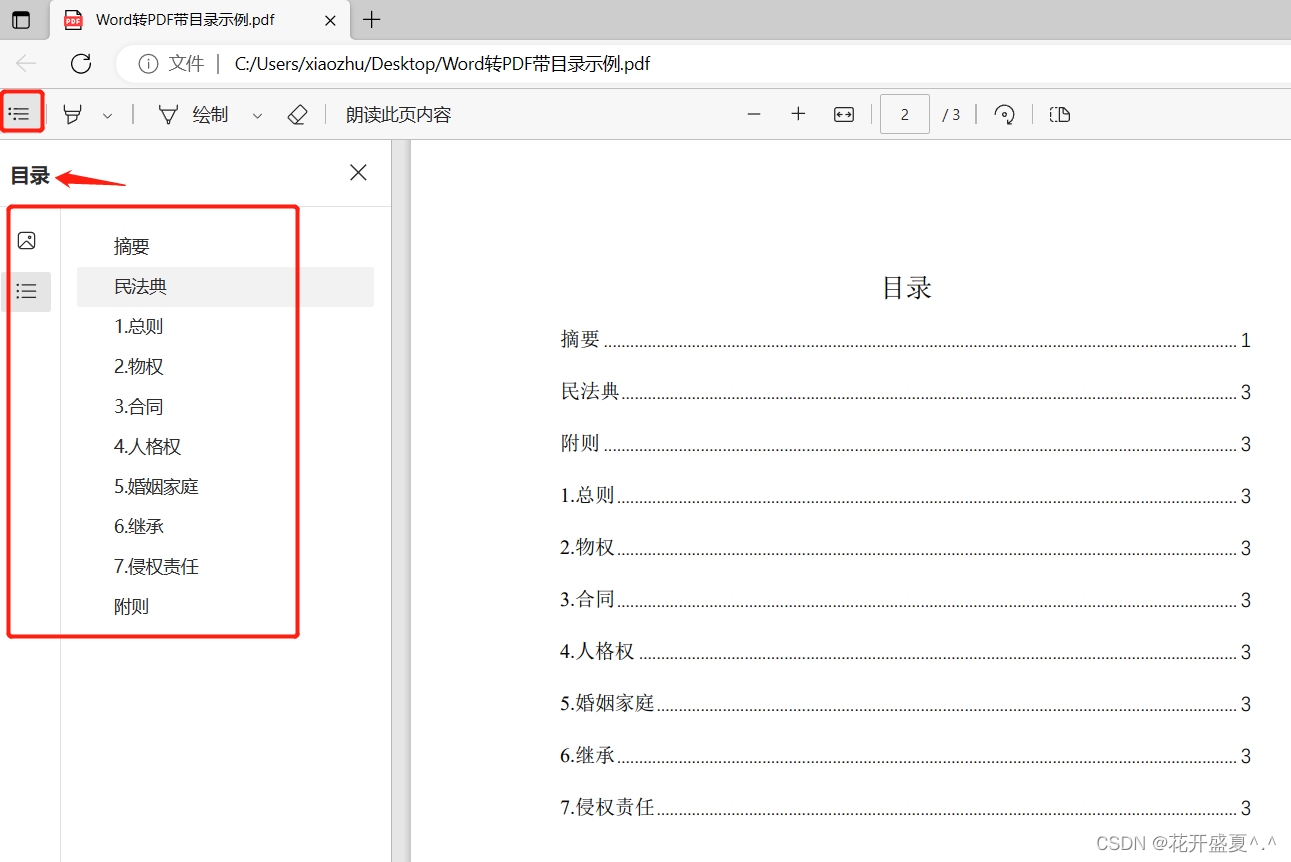Click the page view layout icon
This screenshot has height=862, width=1291.
pos(1060,115)
